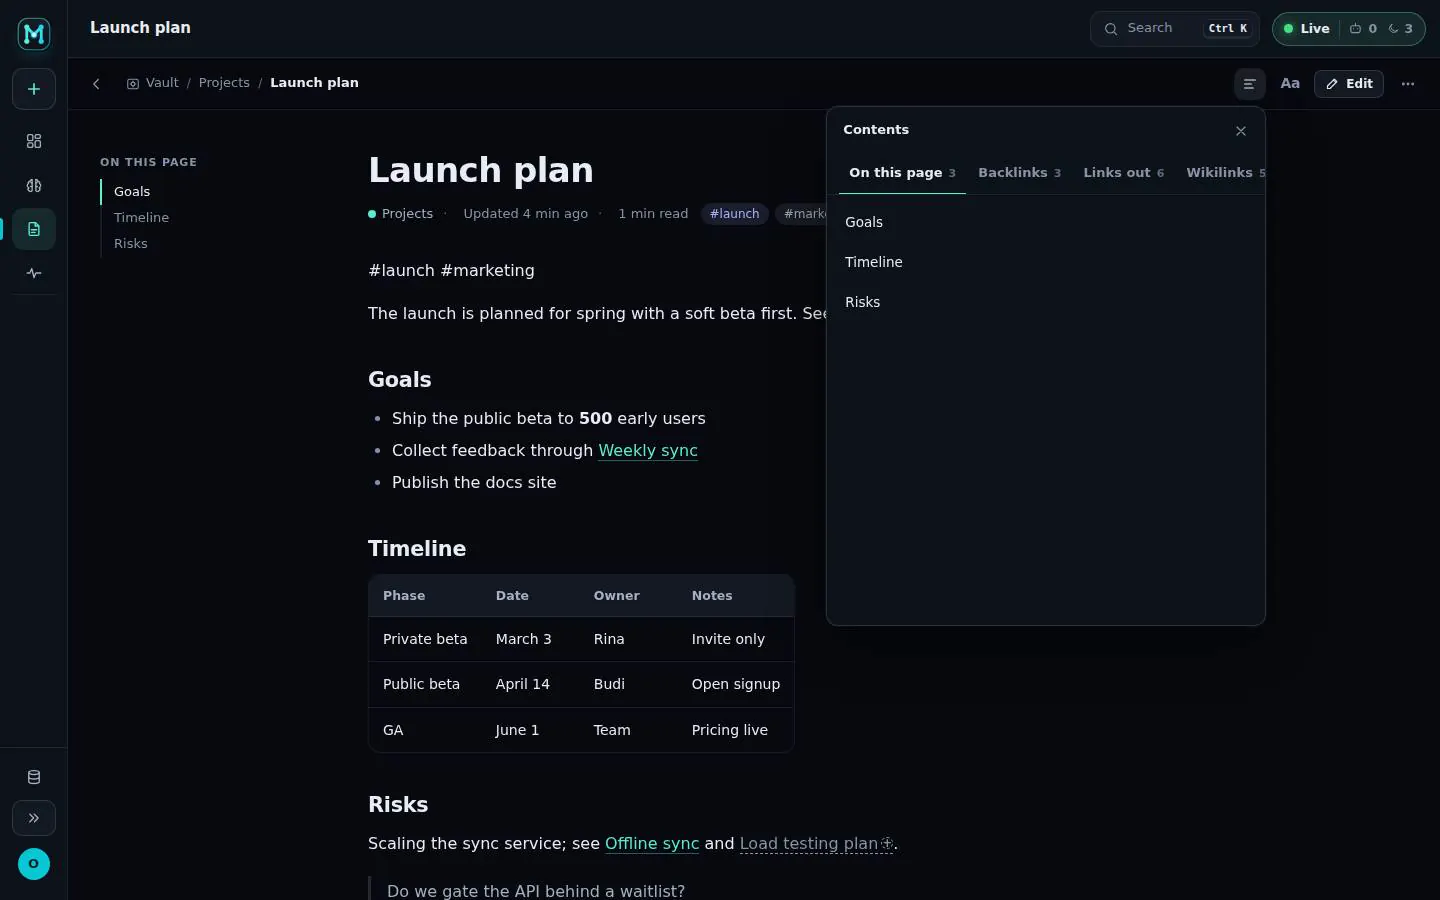
Task: Expand the sidebar with double chevron
Action: tap(34, 818)
